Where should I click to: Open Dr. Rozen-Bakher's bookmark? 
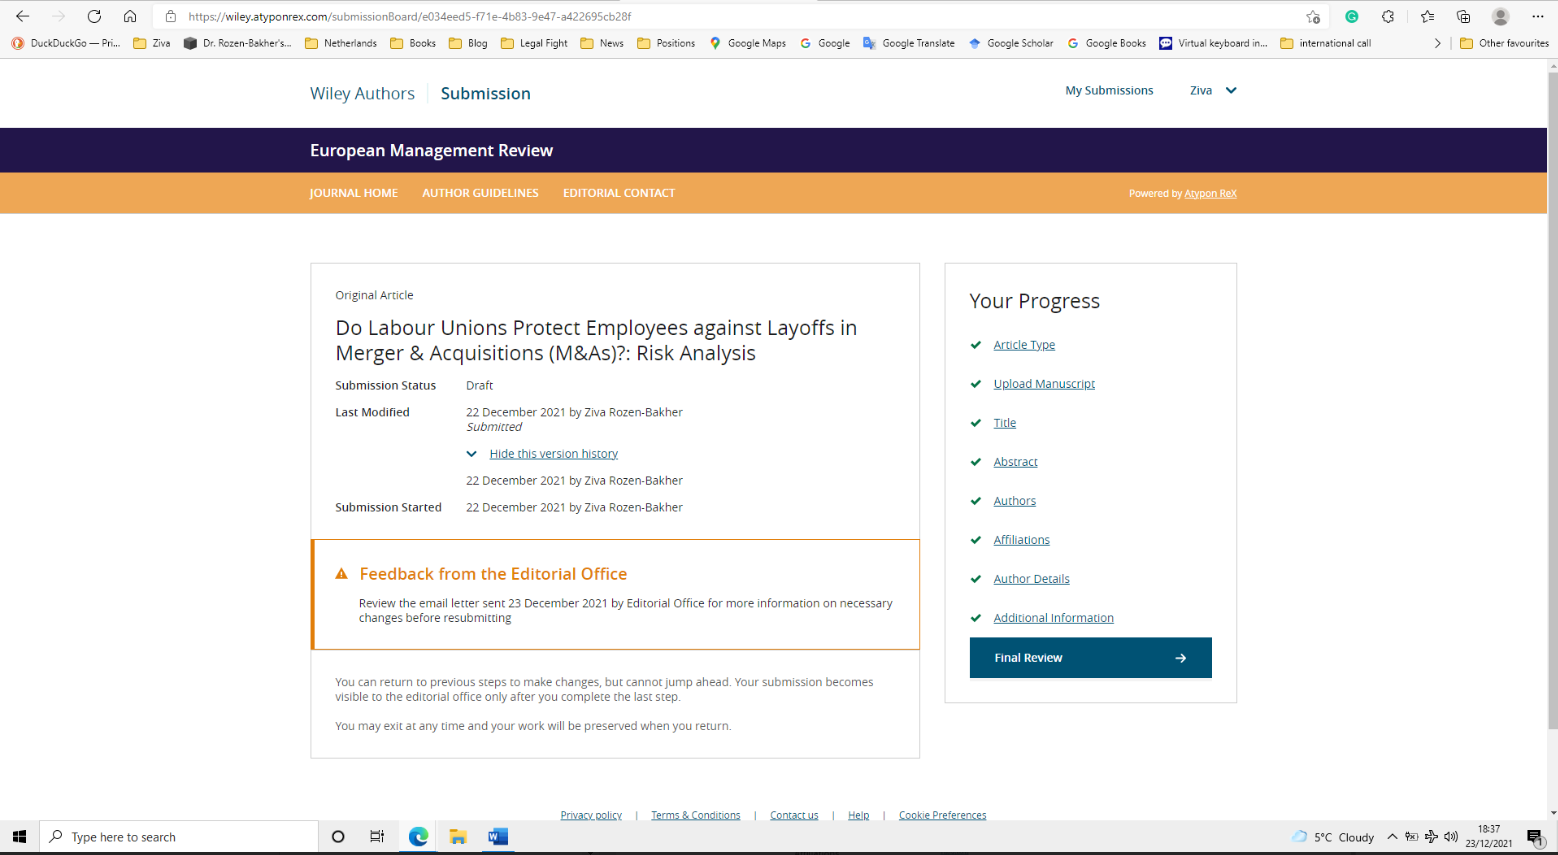(x=238, y=43)
